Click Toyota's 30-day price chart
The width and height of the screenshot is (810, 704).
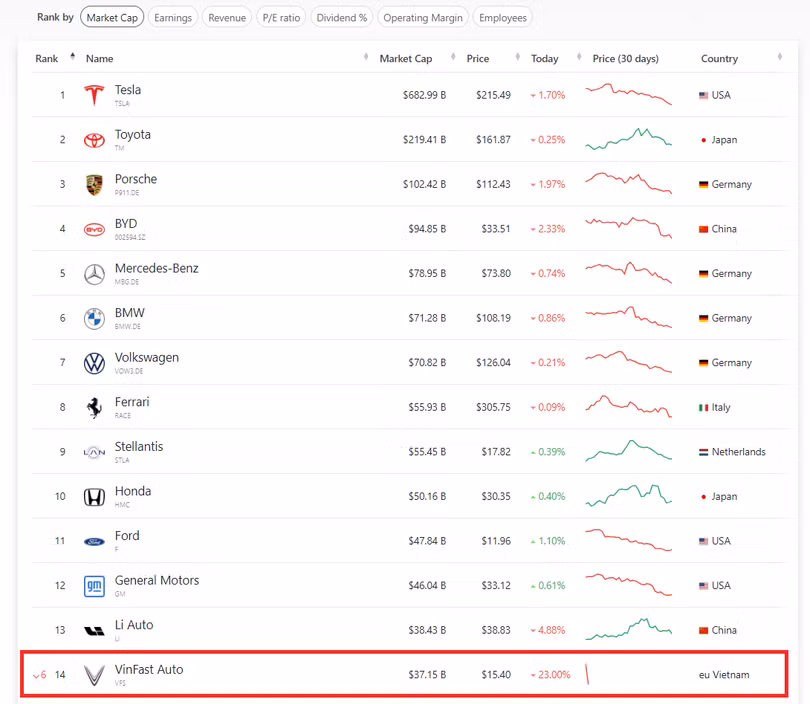[628, 140]
